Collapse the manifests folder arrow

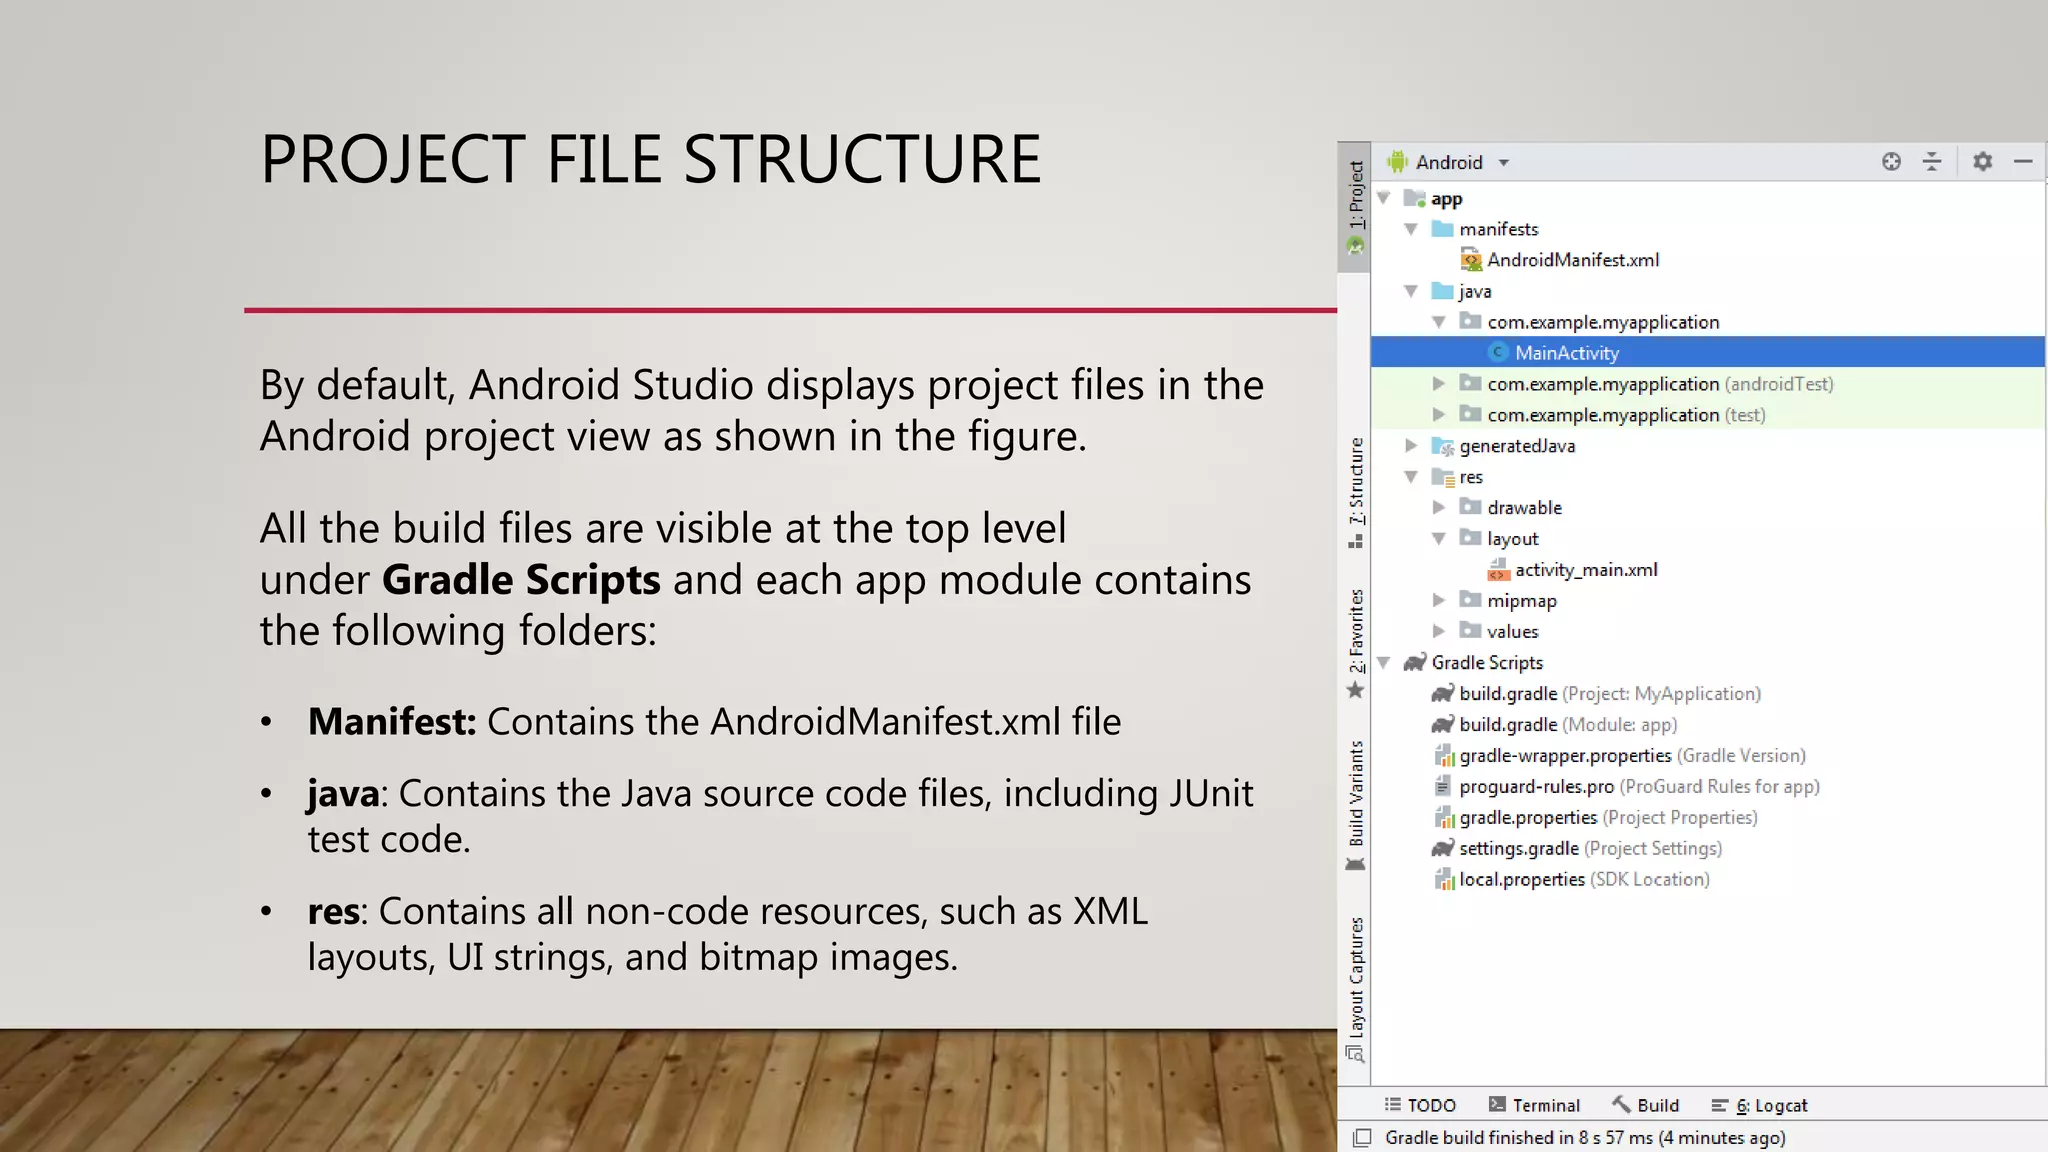(1411, 229)
